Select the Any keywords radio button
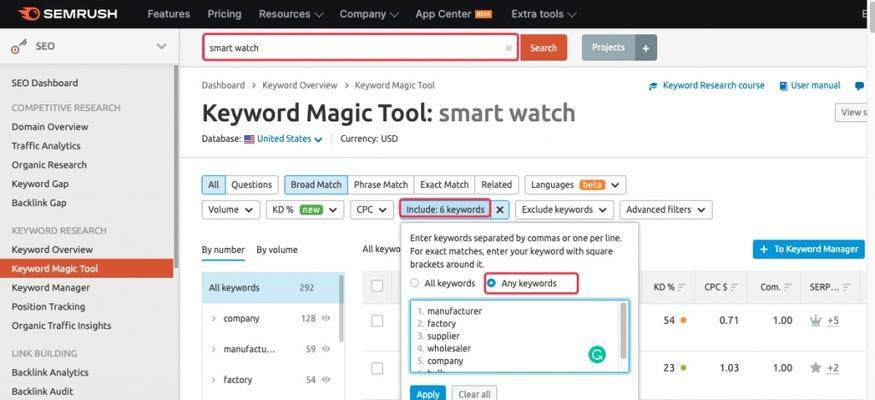Screen dimensions: 875x400 click(x=492, y=283)
